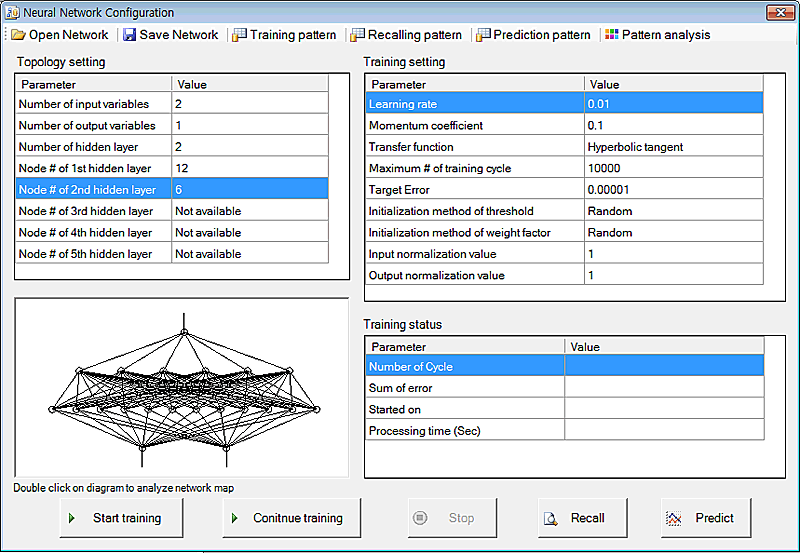Select Node # of 1st hidden layer value
The height and width of the screenshot is (553, 800).
pyautogui.click(x=249, y=168)
